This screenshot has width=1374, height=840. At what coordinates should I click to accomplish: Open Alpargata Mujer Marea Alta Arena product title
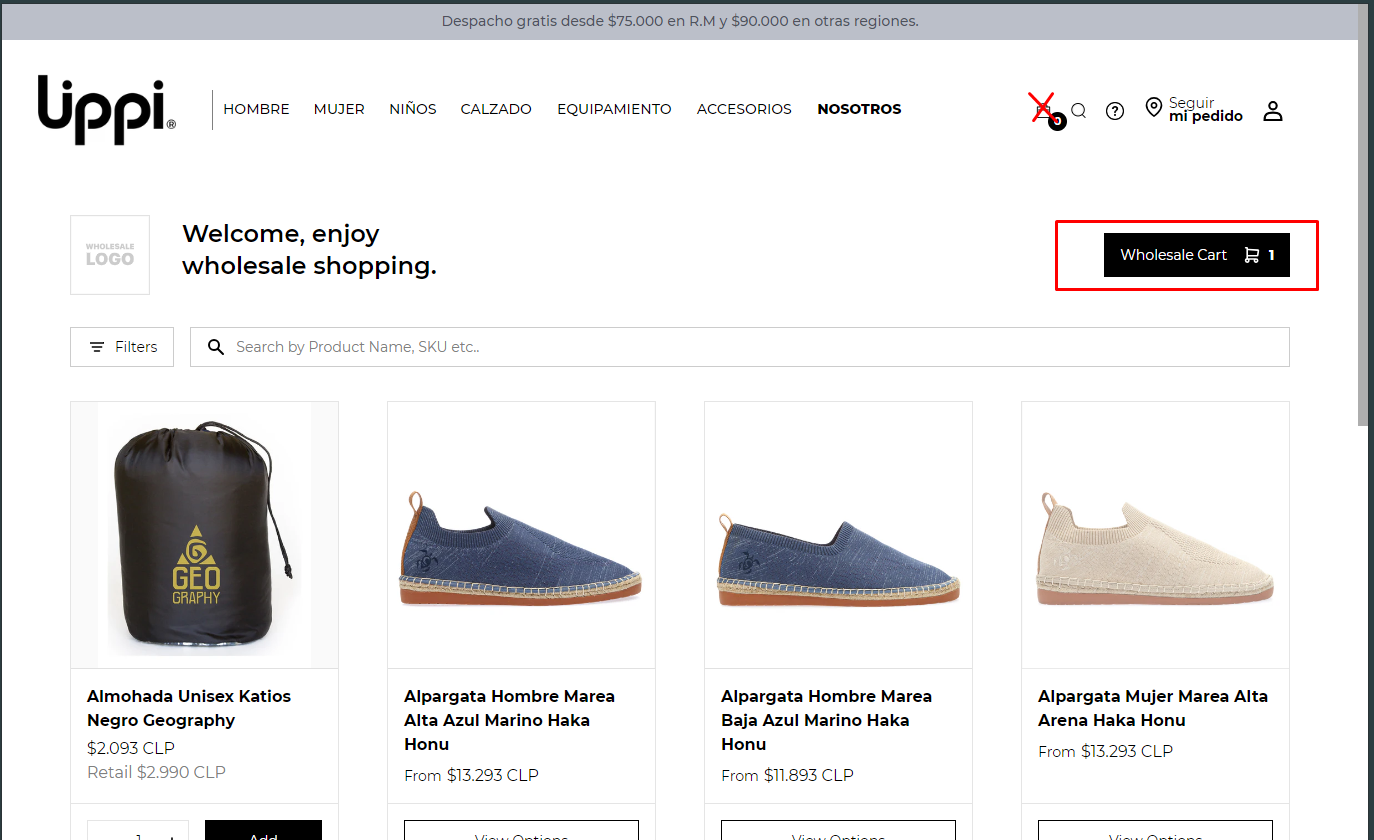pyautogui.click(x=1152, y=708)
